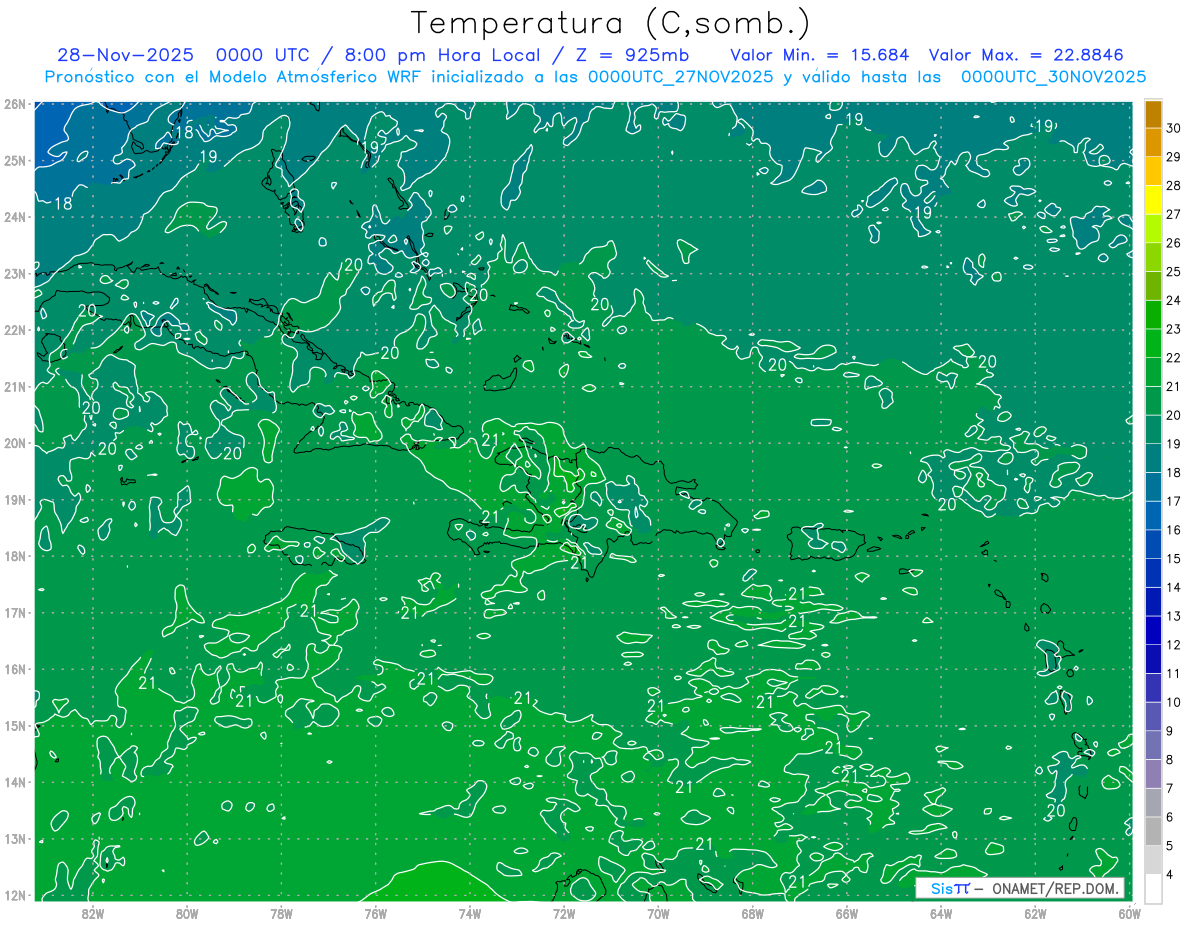Click the latitude label "26N"
This screenshot has height=927, width=1200.
pyautogui.click(x=14, y=104)
